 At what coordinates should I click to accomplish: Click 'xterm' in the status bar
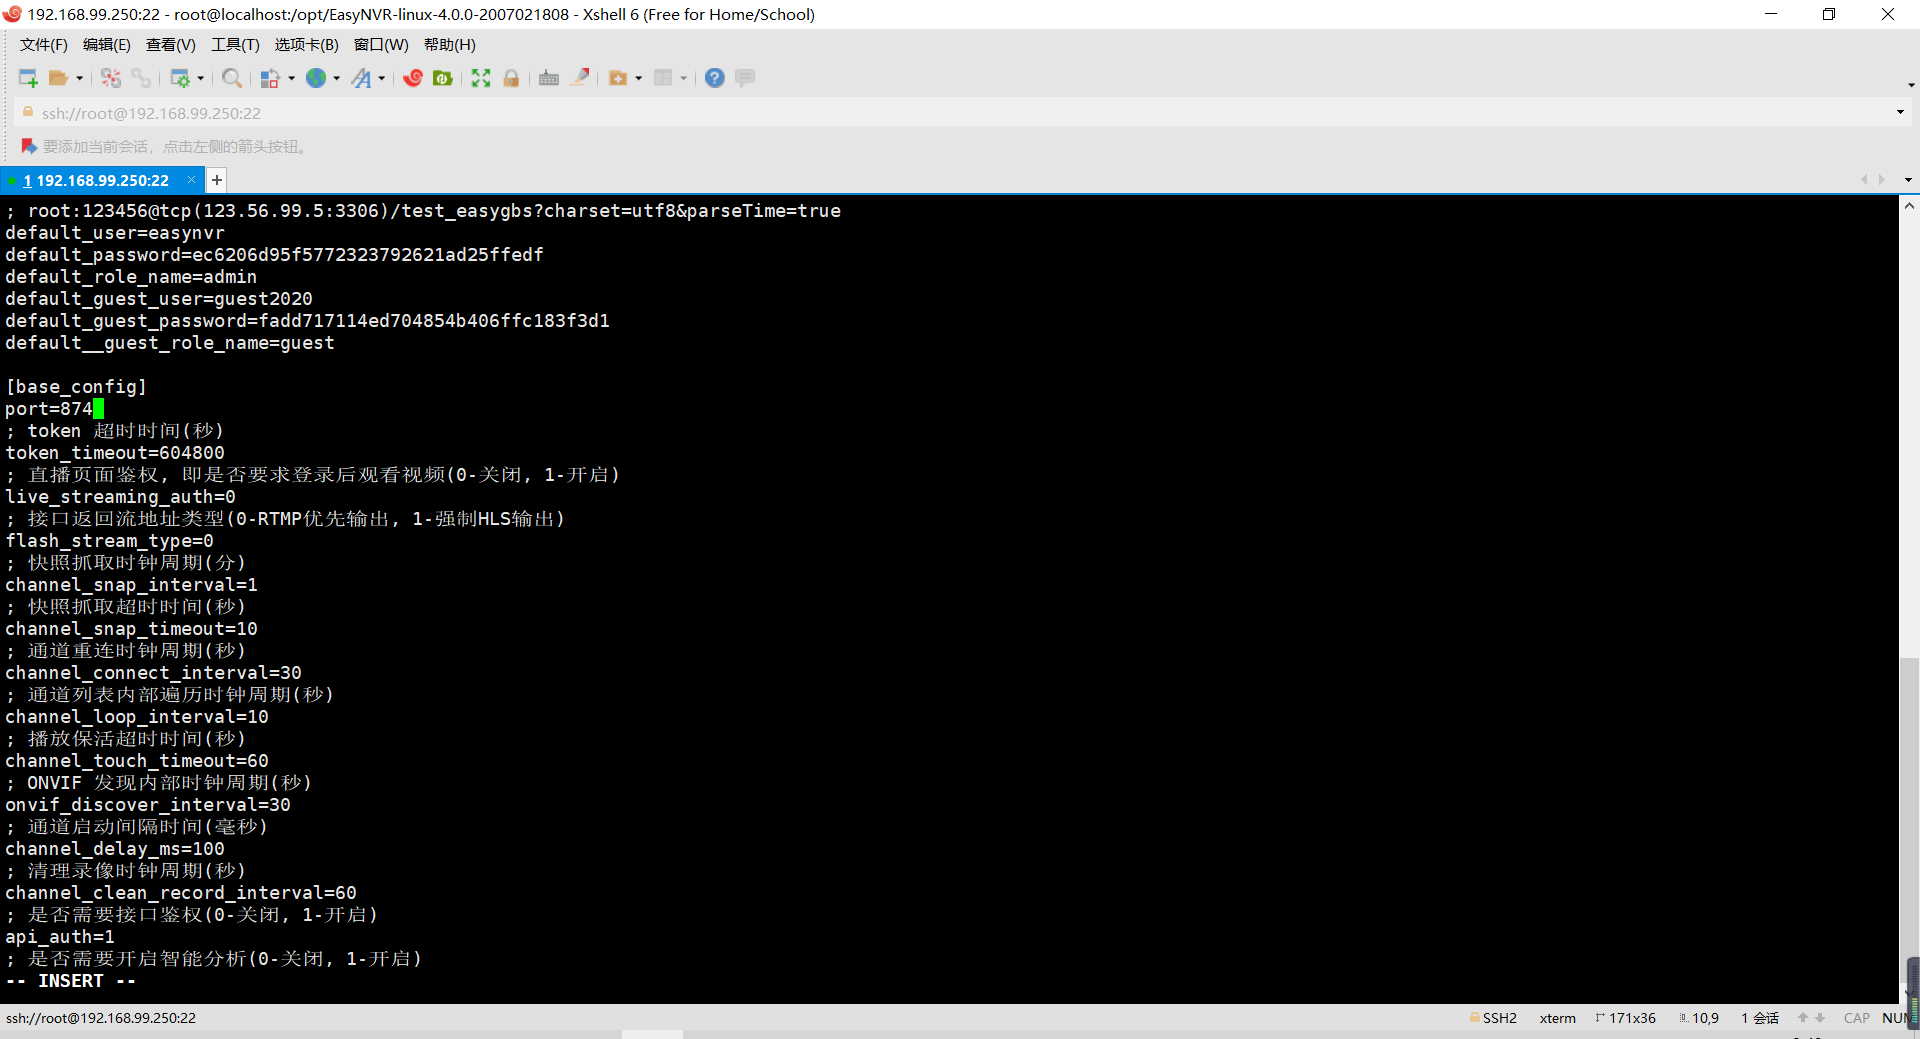pos(1557,1018)
